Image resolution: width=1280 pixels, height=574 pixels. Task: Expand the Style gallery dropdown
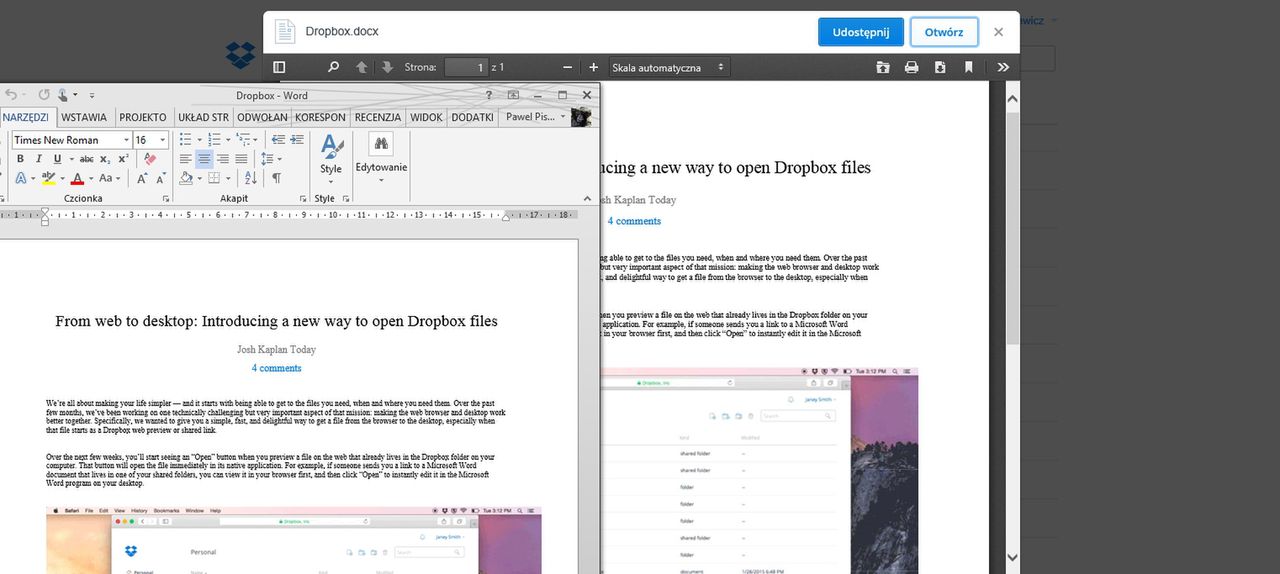point(331,182)
